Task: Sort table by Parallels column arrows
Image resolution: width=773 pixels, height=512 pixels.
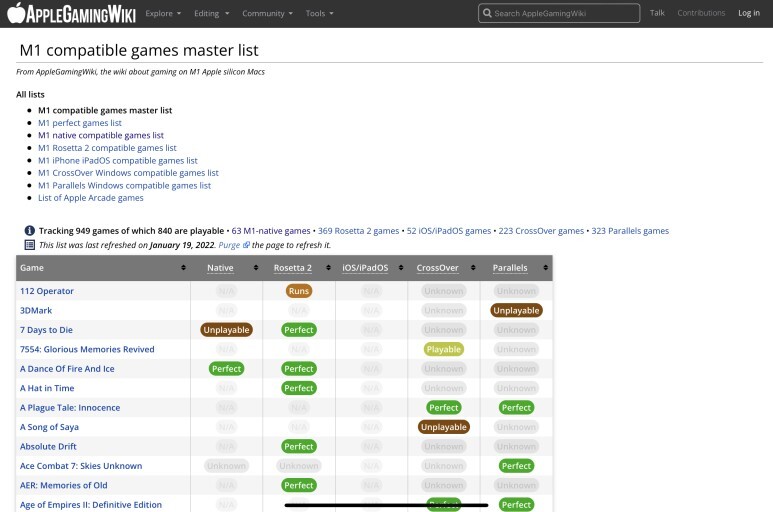Action: [546, 268]
